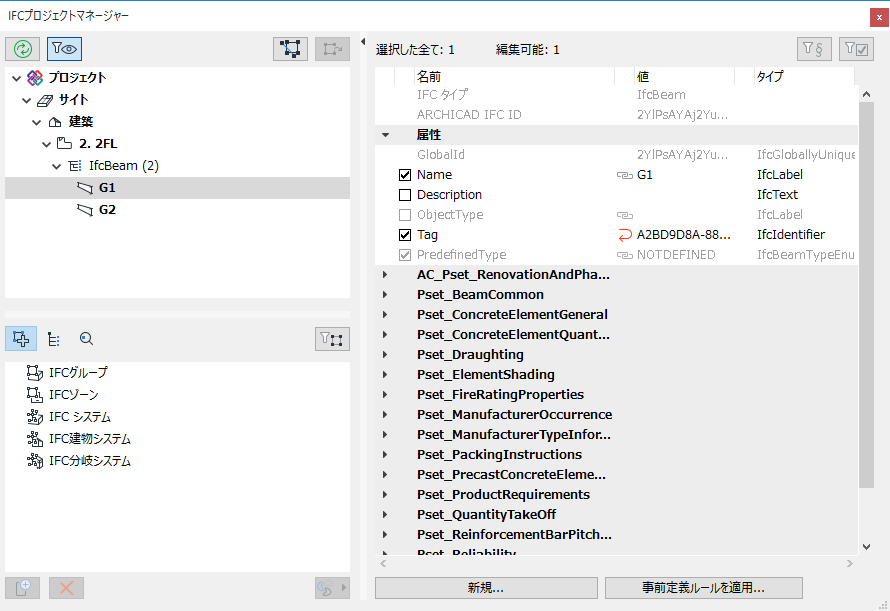Check the Description attribute checkbox
Screen dimensions: 890x611
405,195
